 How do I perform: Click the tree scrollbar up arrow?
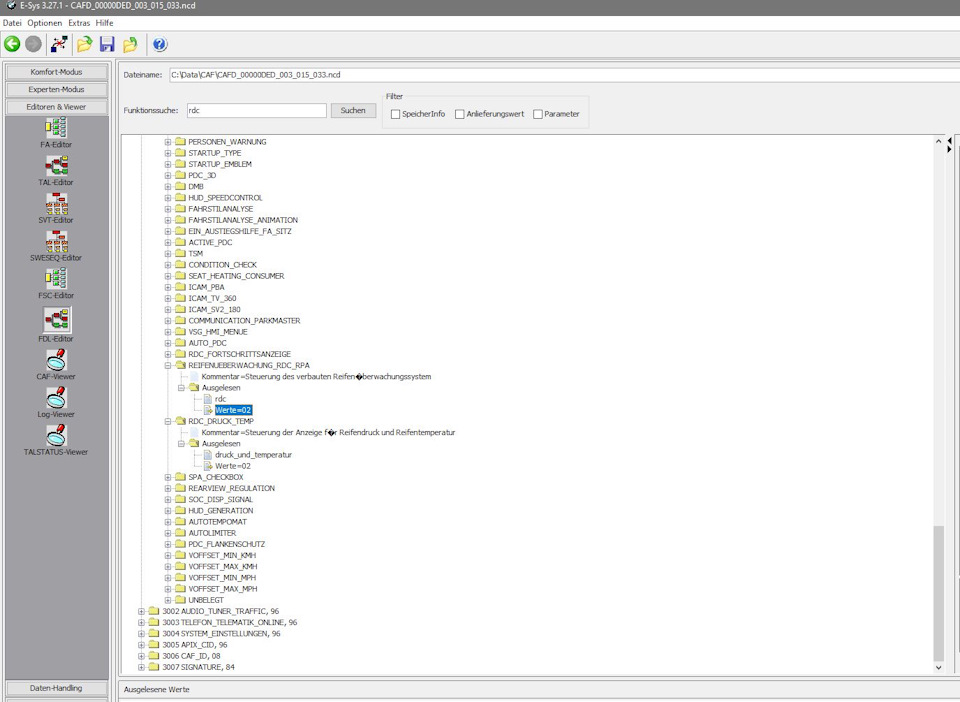939,141
